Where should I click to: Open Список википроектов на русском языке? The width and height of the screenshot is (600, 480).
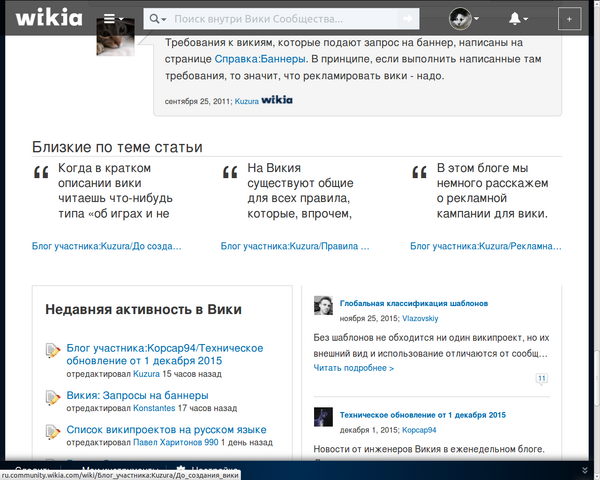pyautogui.click(x=166, y=429)
